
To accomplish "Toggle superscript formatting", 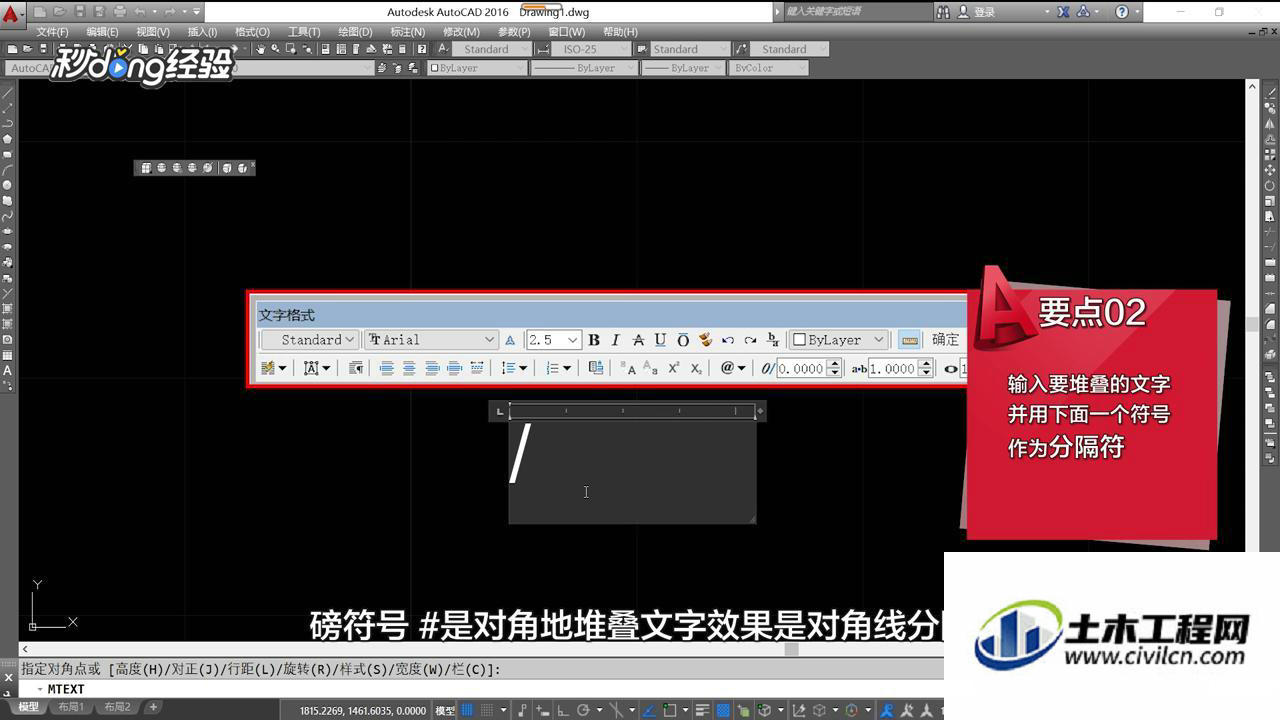I will 674,368.
